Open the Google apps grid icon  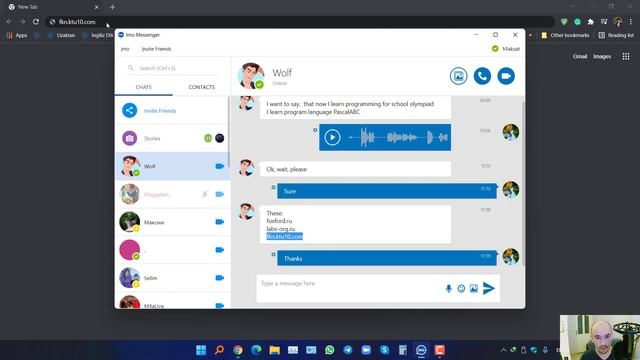pyautogui.click(x=626, y=56)
